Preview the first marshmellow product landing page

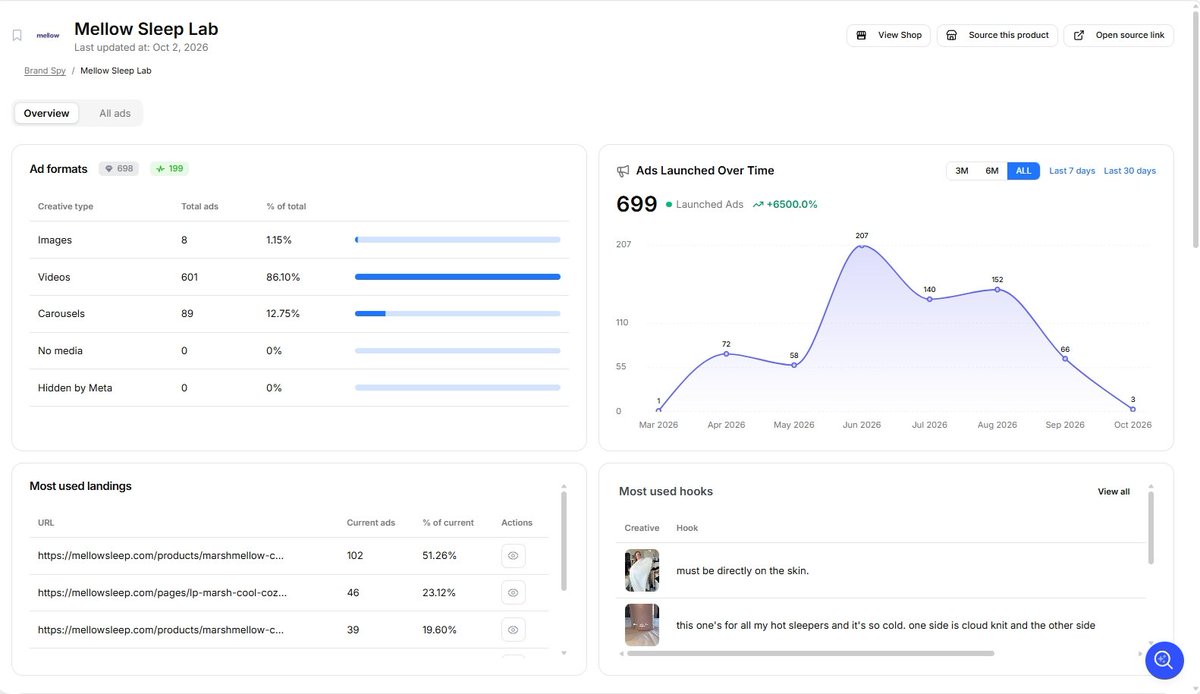click(513, 556)
